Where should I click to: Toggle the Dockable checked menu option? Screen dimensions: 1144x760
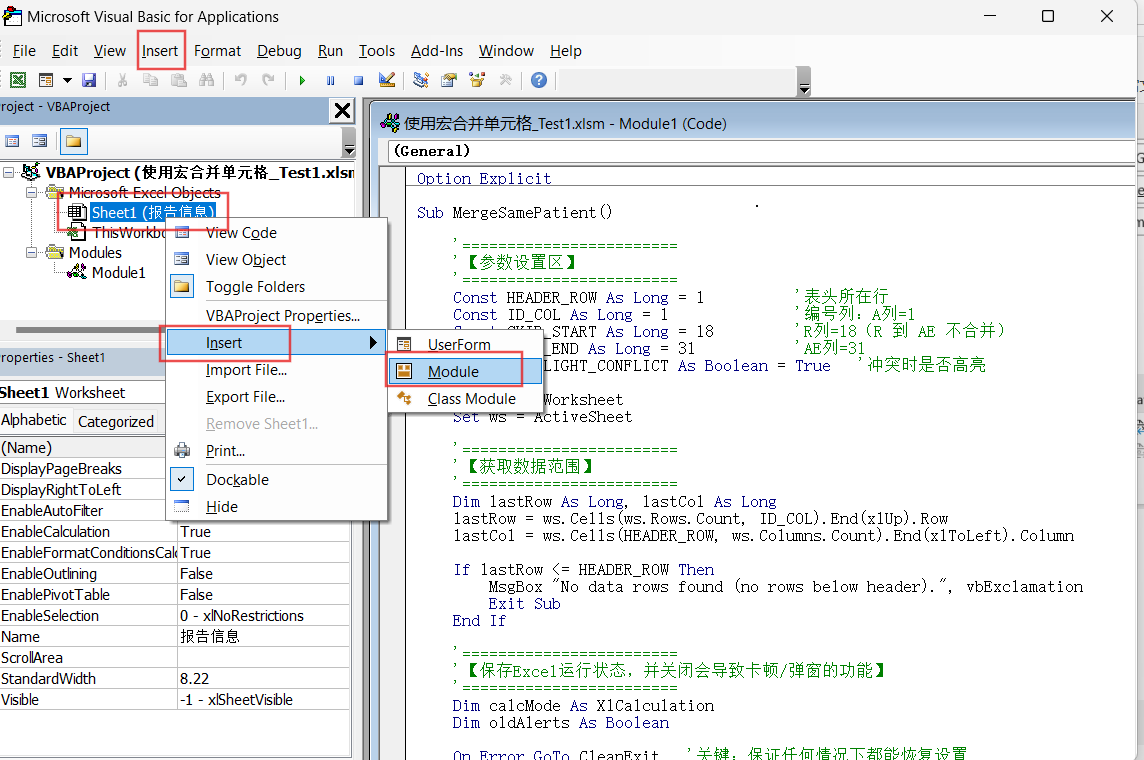click(277, 480)
